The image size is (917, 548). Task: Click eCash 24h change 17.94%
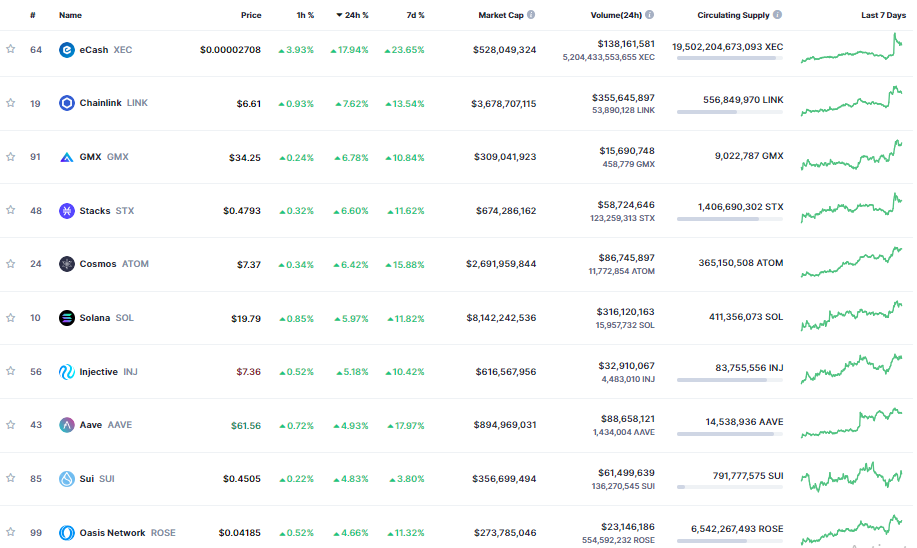pos(350,50)
